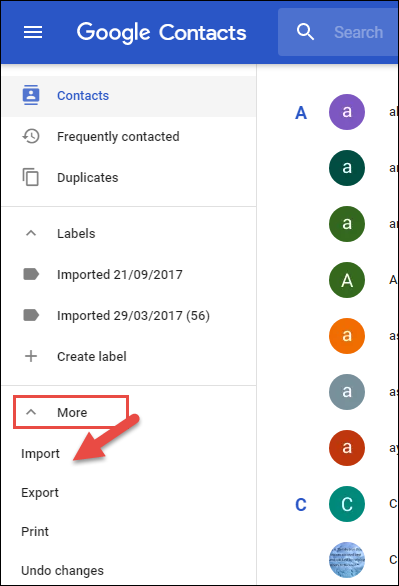Click the Labels heading text
Screen dimensions: 399x586
tap(76, 234)
